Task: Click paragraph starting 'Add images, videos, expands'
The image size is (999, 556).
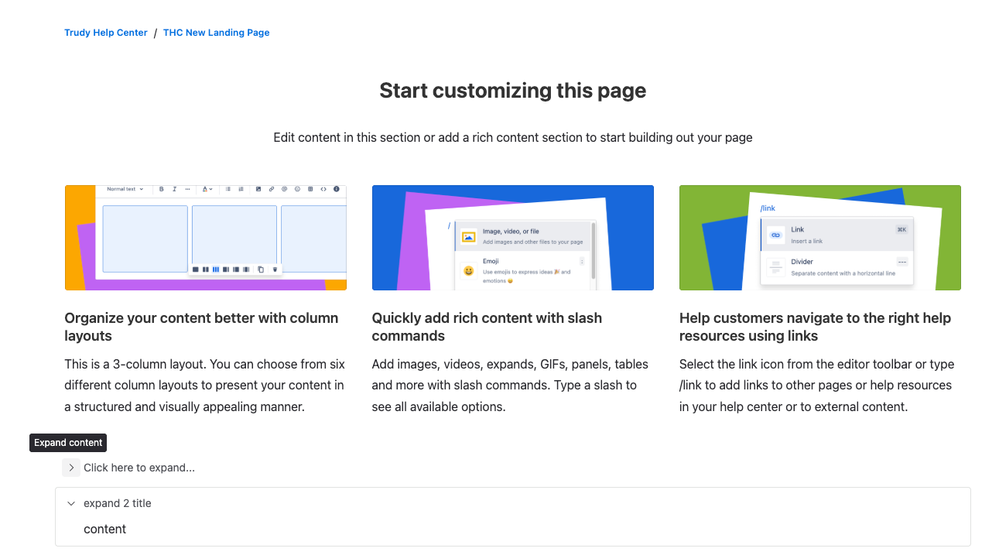Action: (x=510, y=385)
